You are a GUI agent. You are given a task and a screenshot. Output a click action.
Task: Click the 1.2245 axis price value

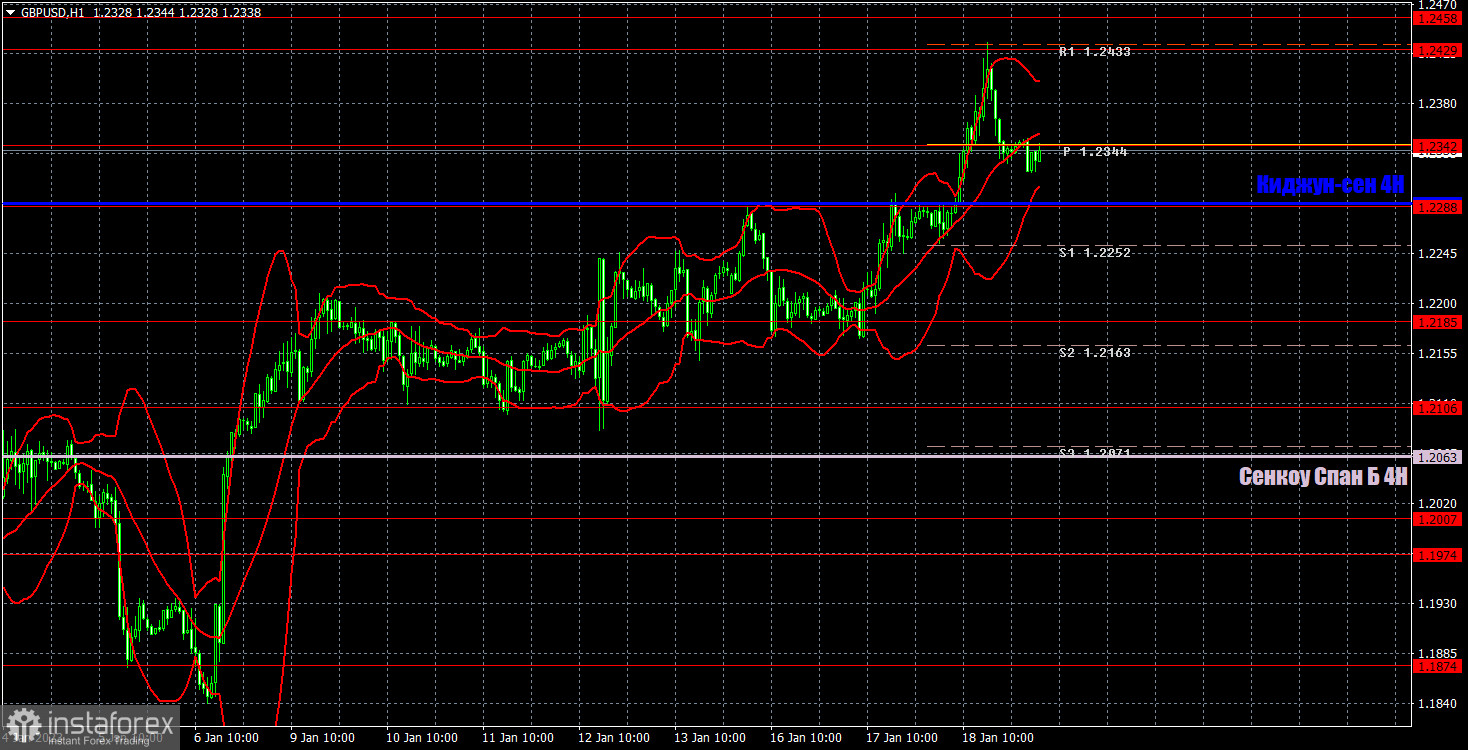tap(1435, 254)
